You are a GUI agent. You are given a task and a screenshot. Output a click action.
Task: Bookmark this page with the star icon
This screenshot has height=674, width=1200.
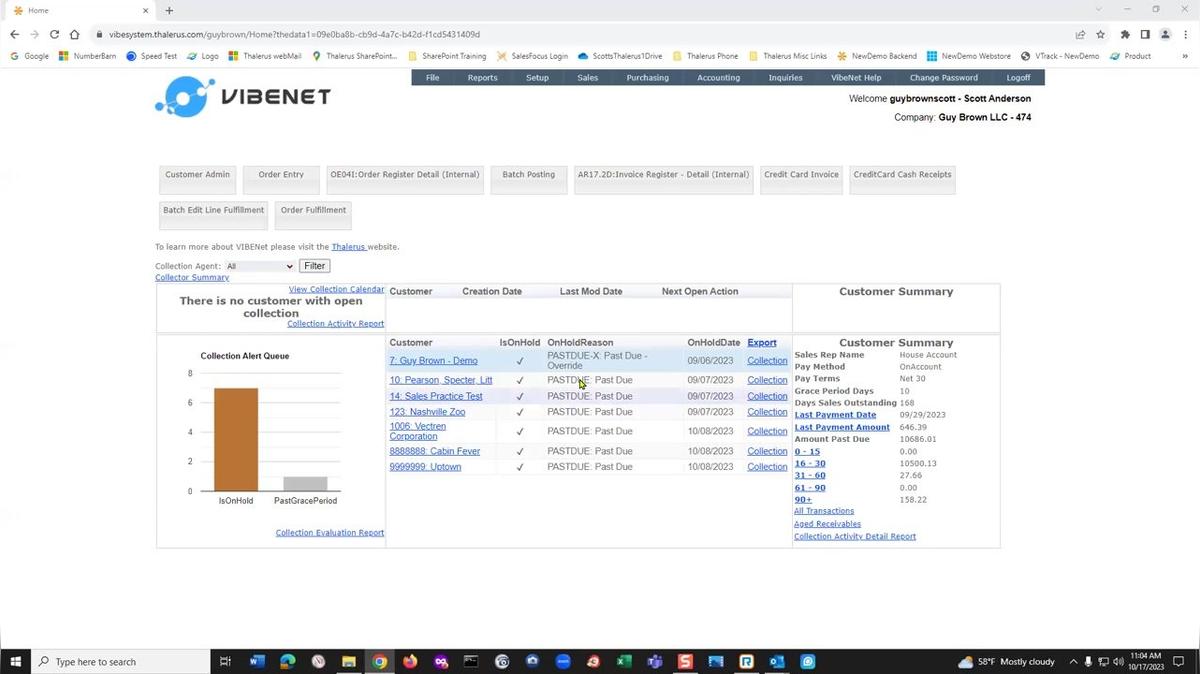(1101, 34)
